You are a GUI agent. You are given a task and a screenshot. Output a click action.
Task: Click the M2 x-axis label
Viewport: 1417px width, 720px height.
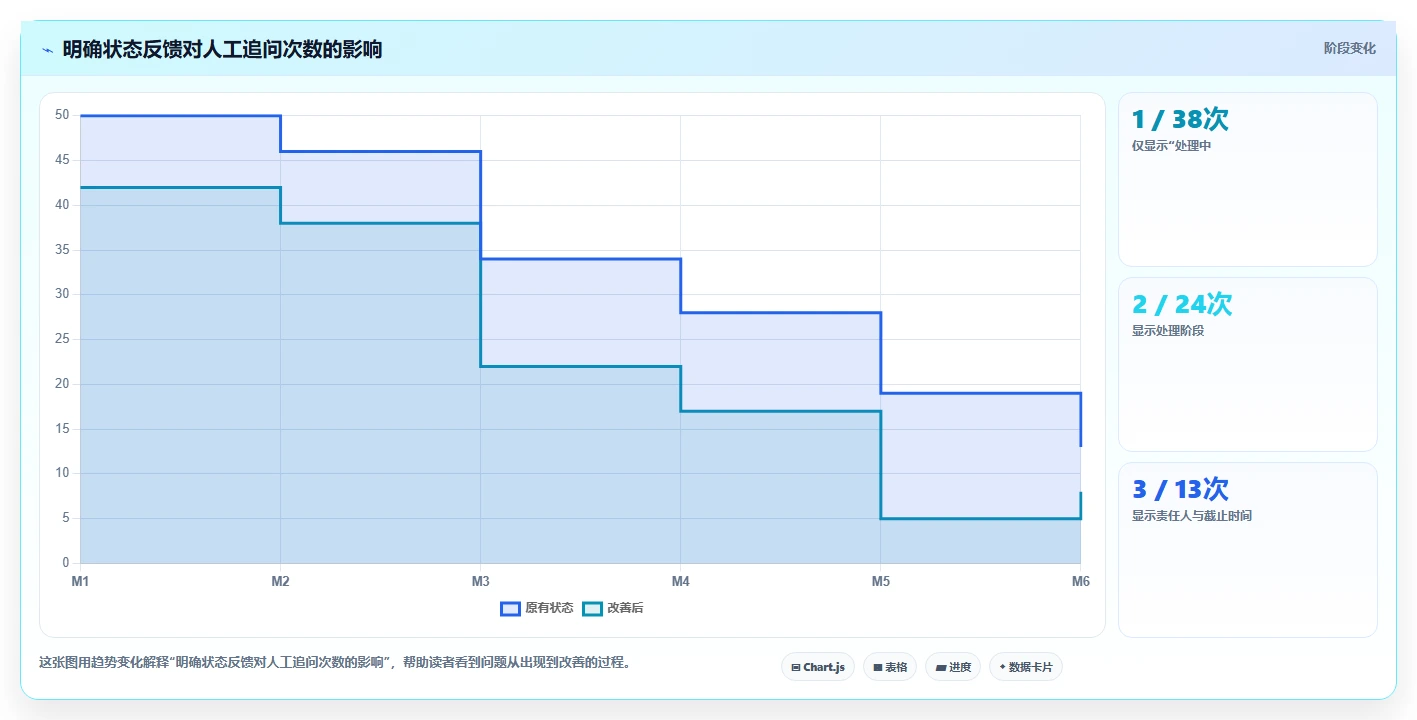point(280,581)
